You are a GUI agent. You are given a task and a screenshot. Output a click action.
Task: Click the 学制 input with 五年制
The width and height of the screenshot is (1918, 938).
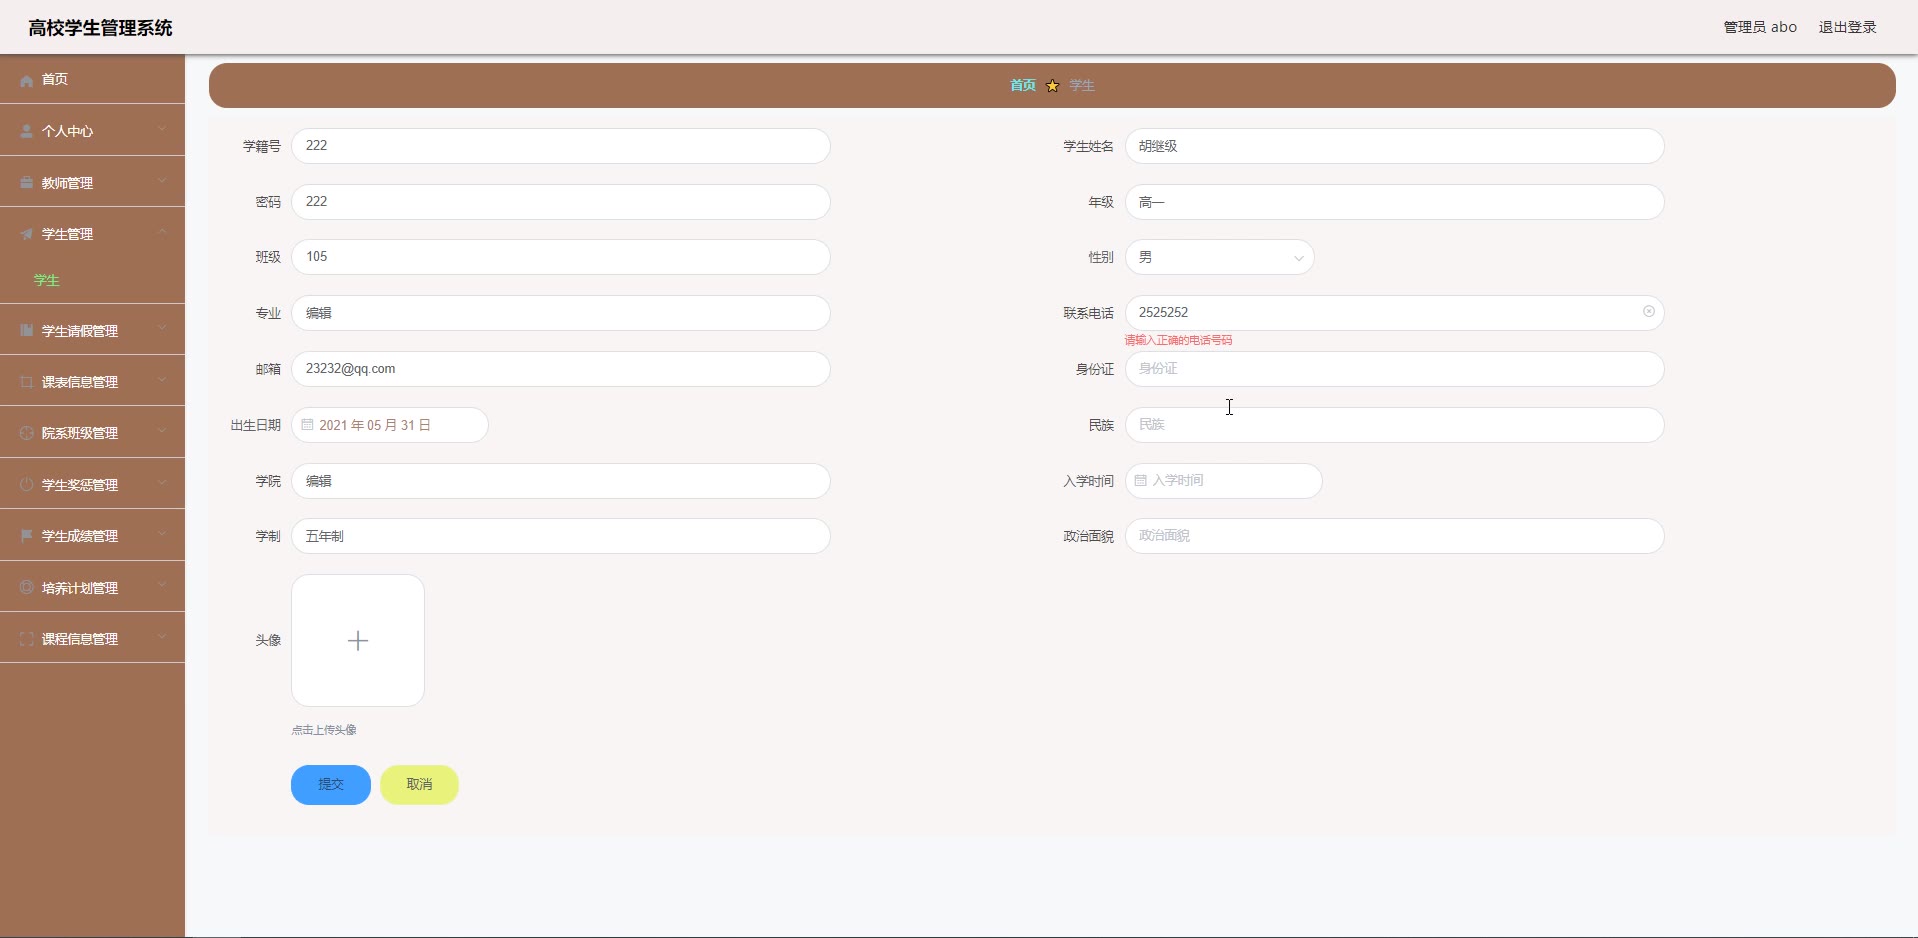pos(561,536)
